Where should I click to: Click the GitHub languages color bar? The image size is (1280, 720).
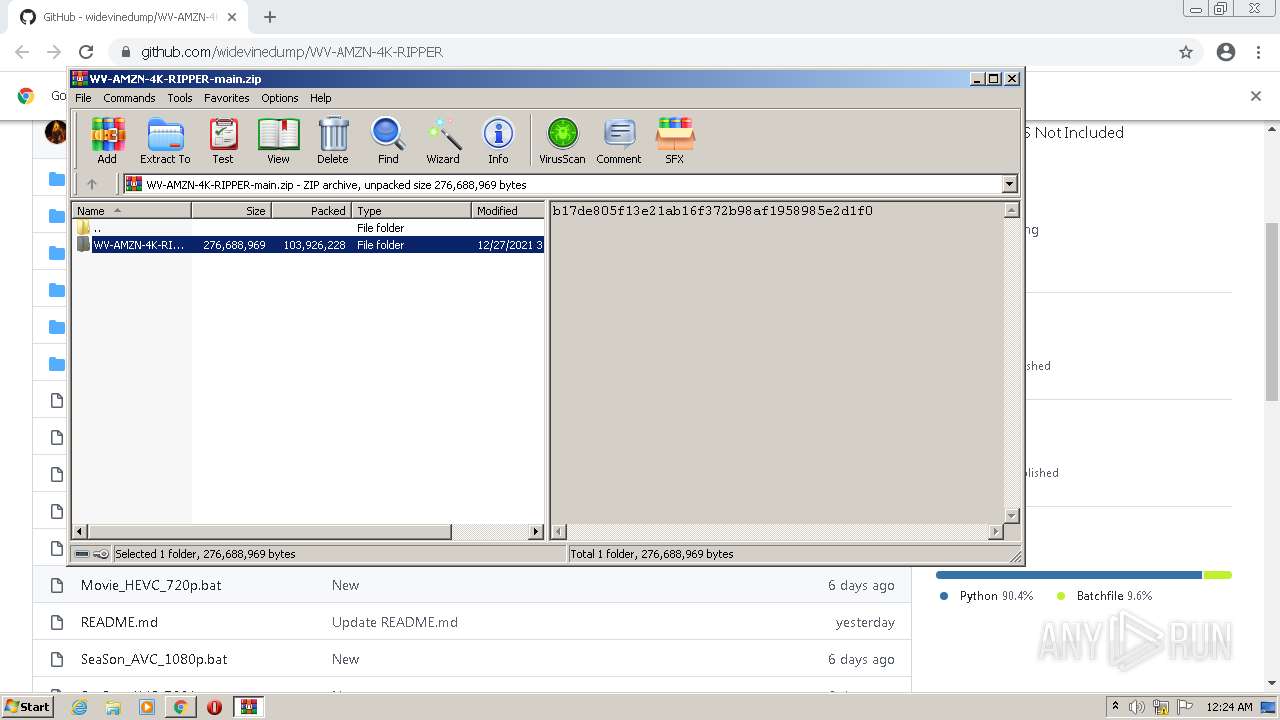click(1084, 575)
